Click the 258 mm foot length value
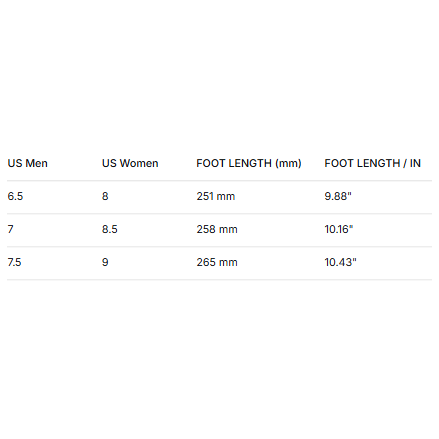The image size is (439, 439). click(x=217, y=229)
